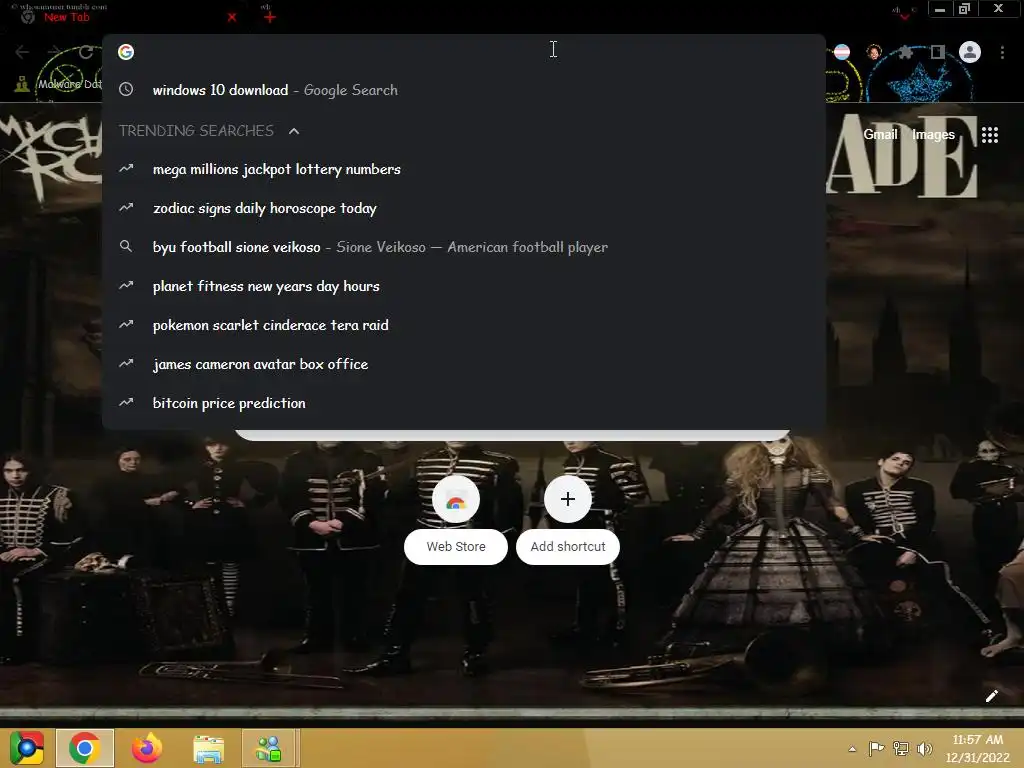Pick 'pokemon scarlet cinderace tera raid'
This screenshot has height=768, width=1024.
(x=464, y=325)
